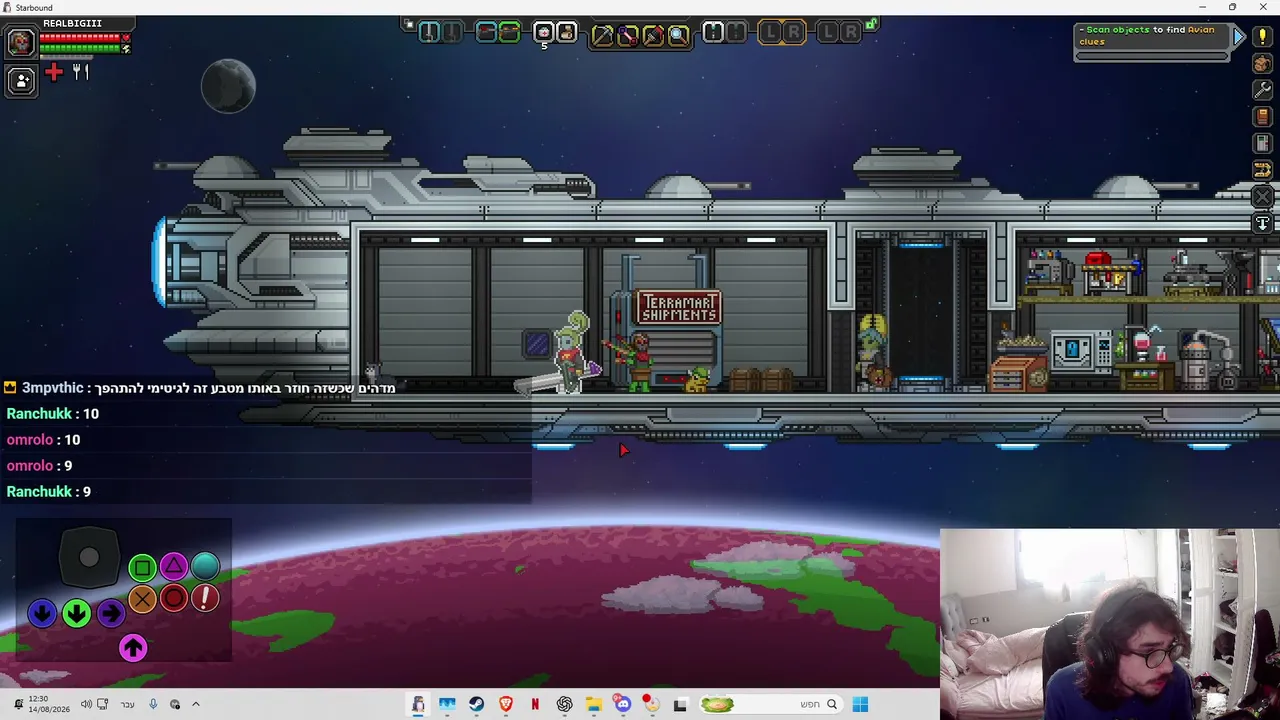
Task: Select the orange L hand slot
Action: (770, 33)
